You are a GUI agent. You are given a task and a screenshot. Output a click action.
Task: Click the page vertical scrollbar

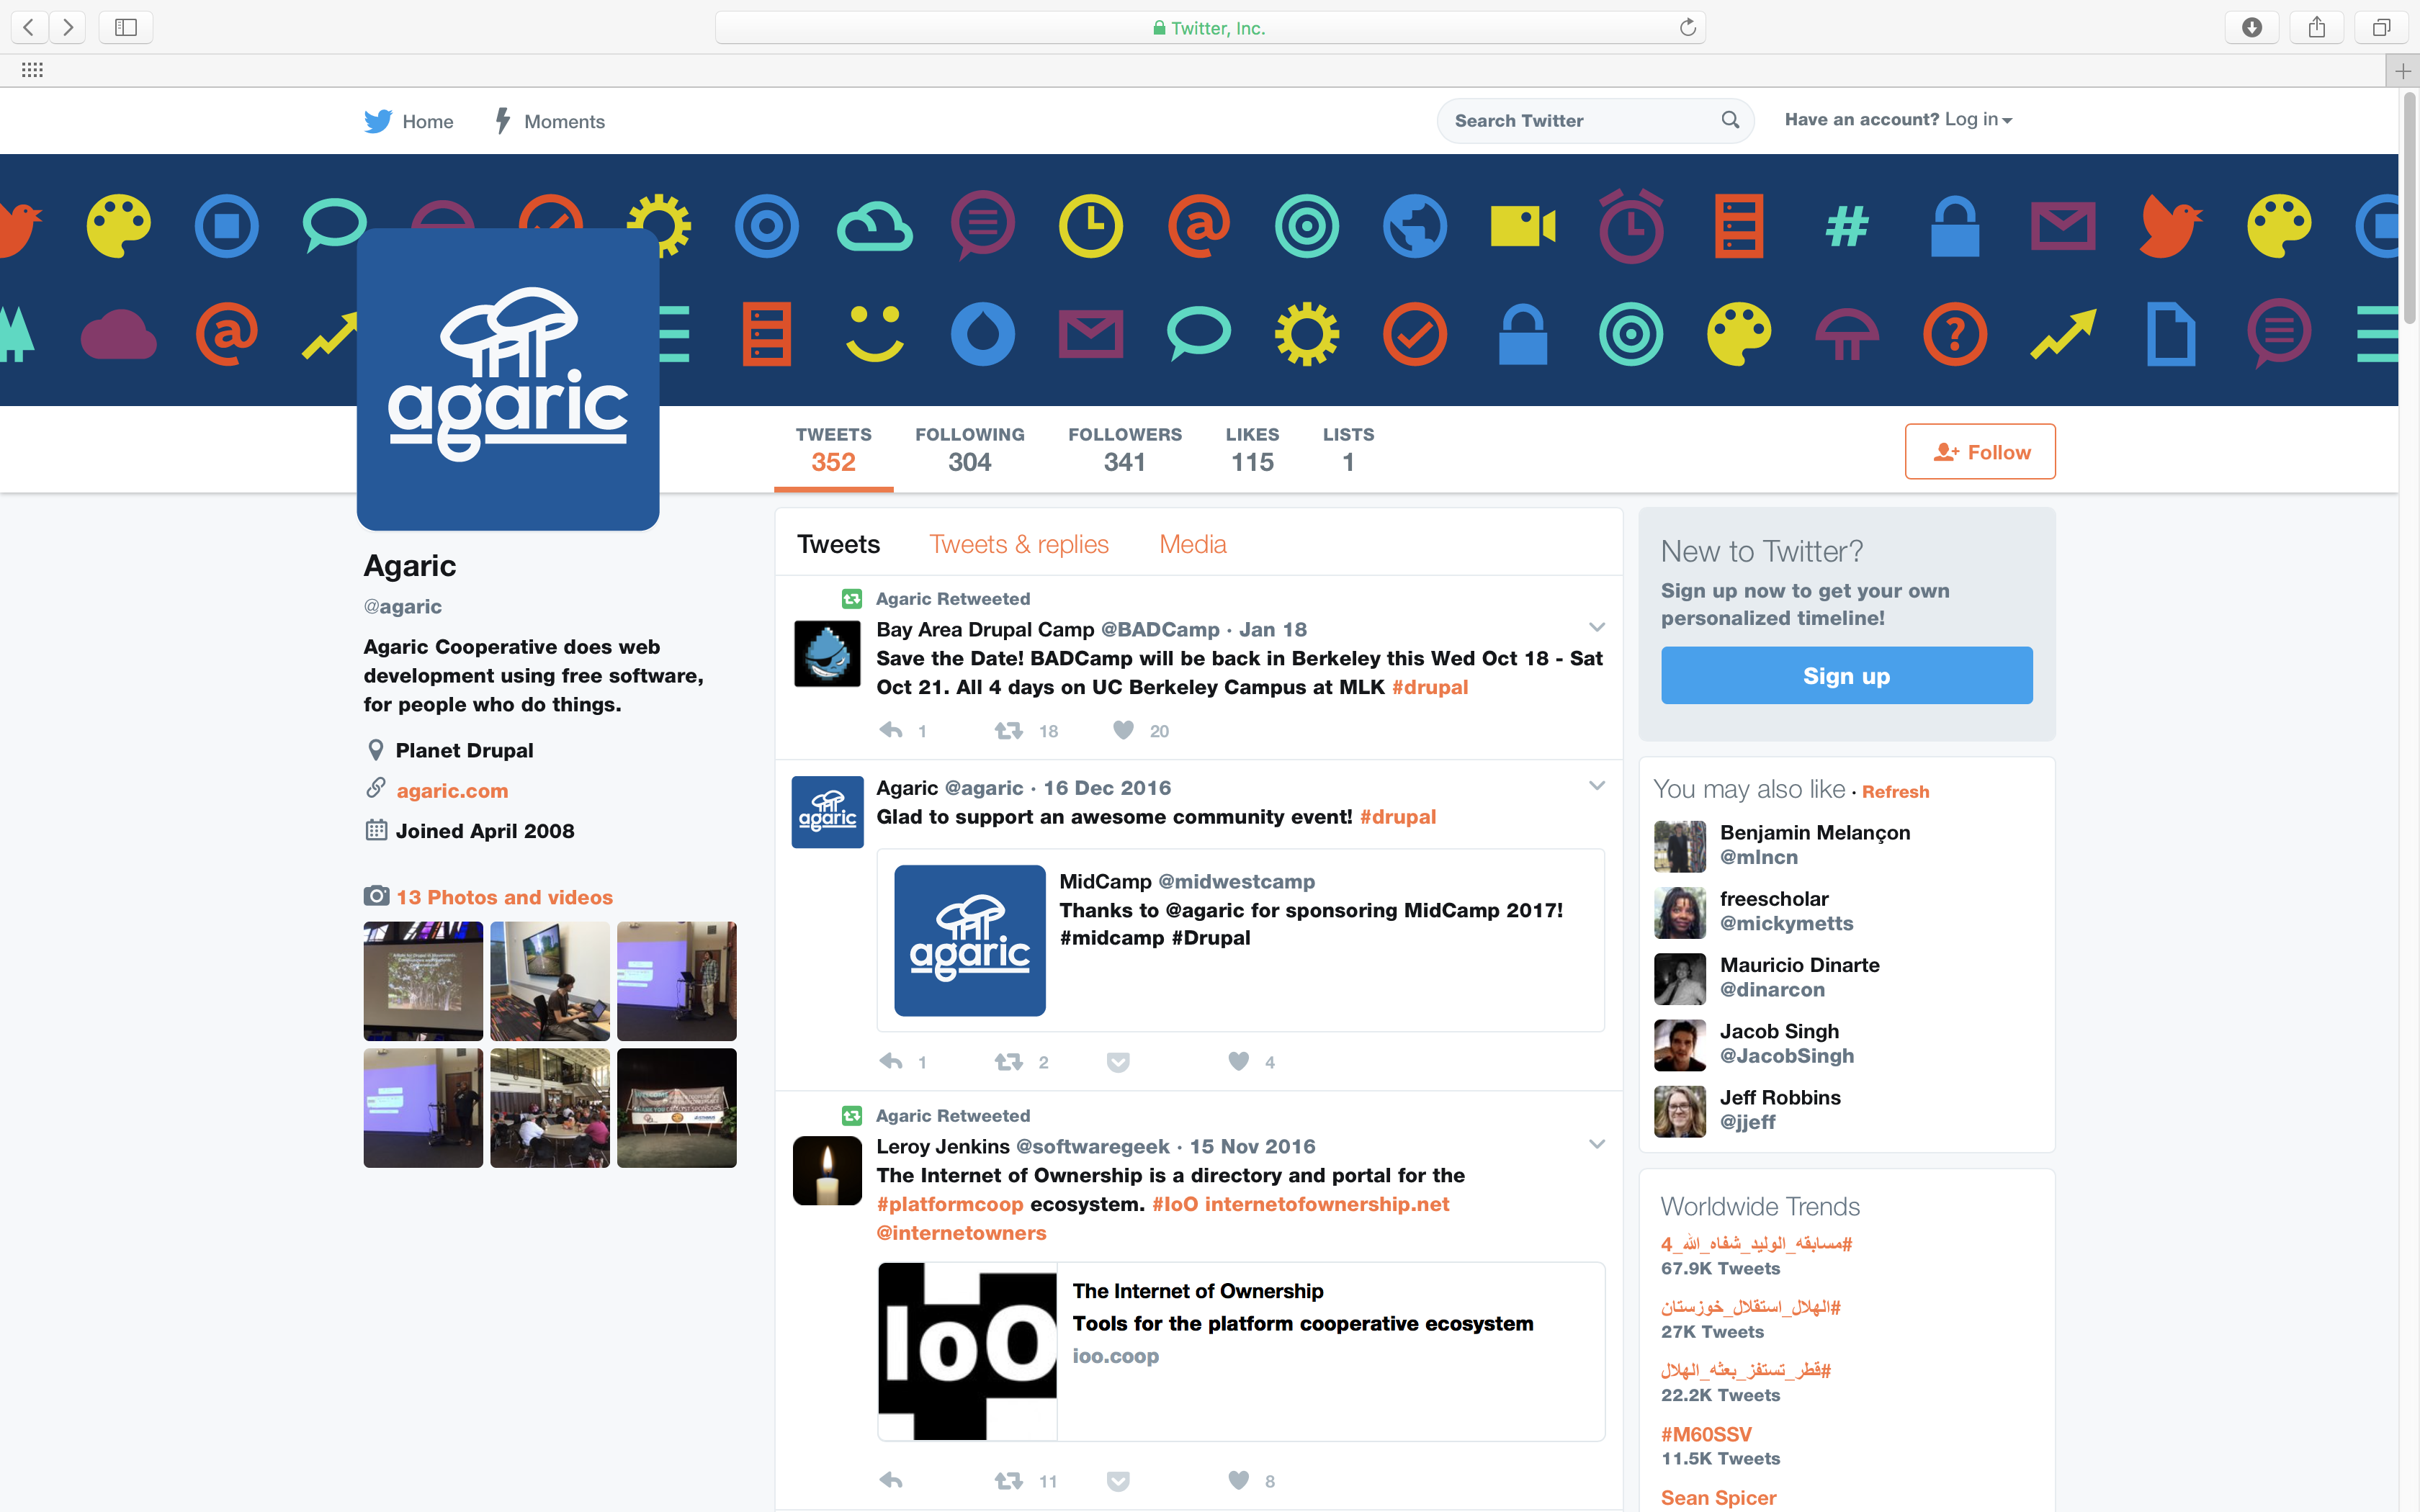[x=2409, y=208]
